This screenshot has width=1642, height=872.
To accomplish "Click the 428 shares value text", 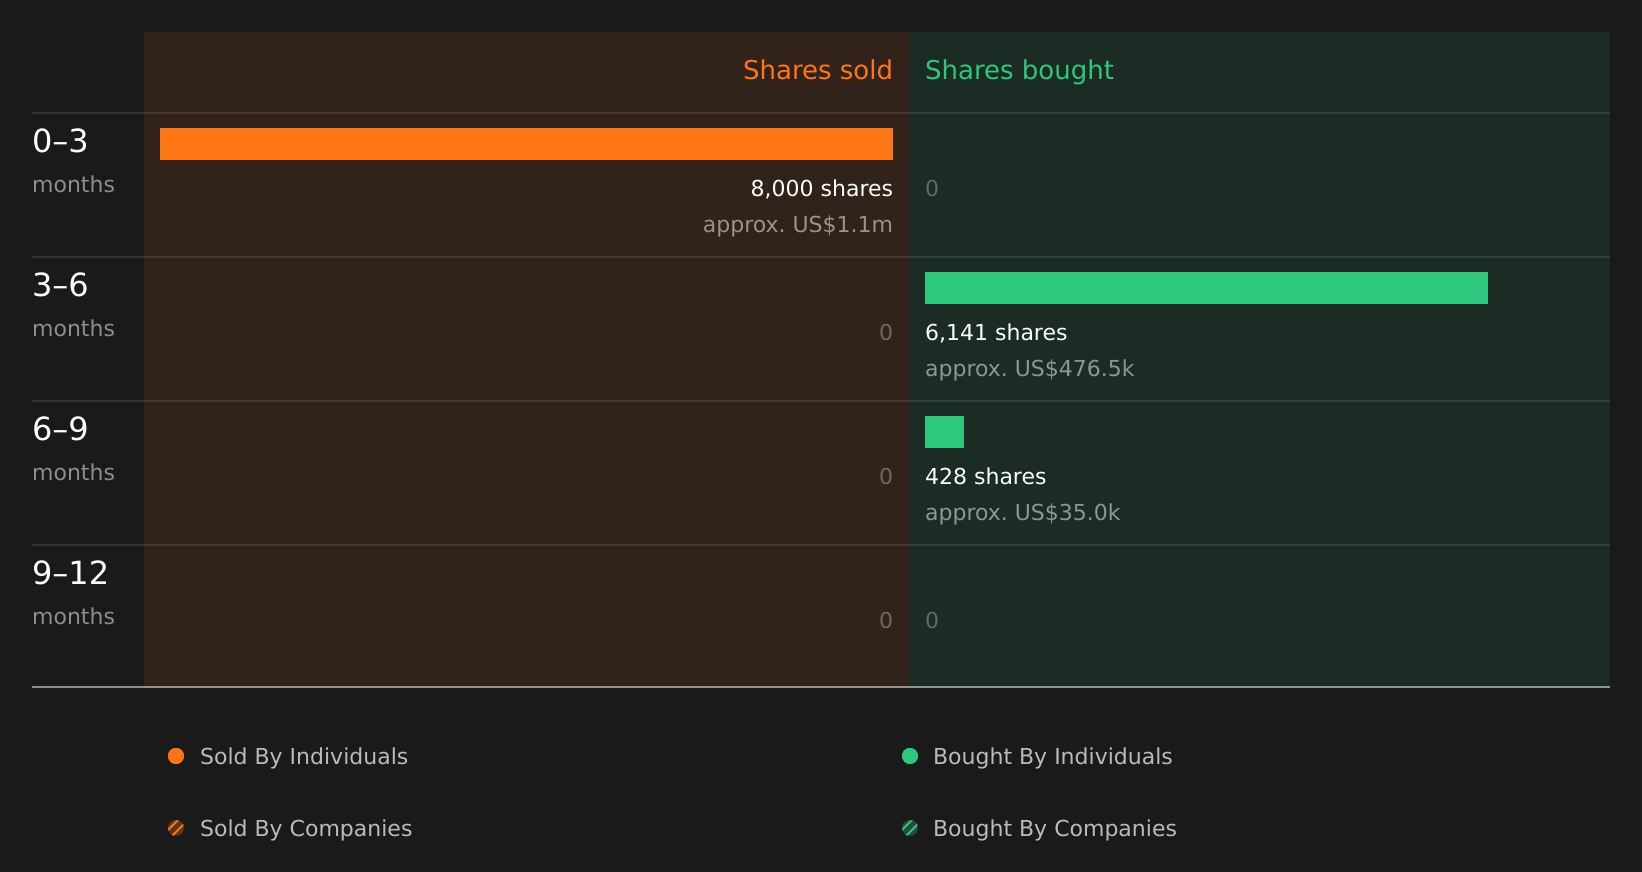I will [x=985, y=476].
